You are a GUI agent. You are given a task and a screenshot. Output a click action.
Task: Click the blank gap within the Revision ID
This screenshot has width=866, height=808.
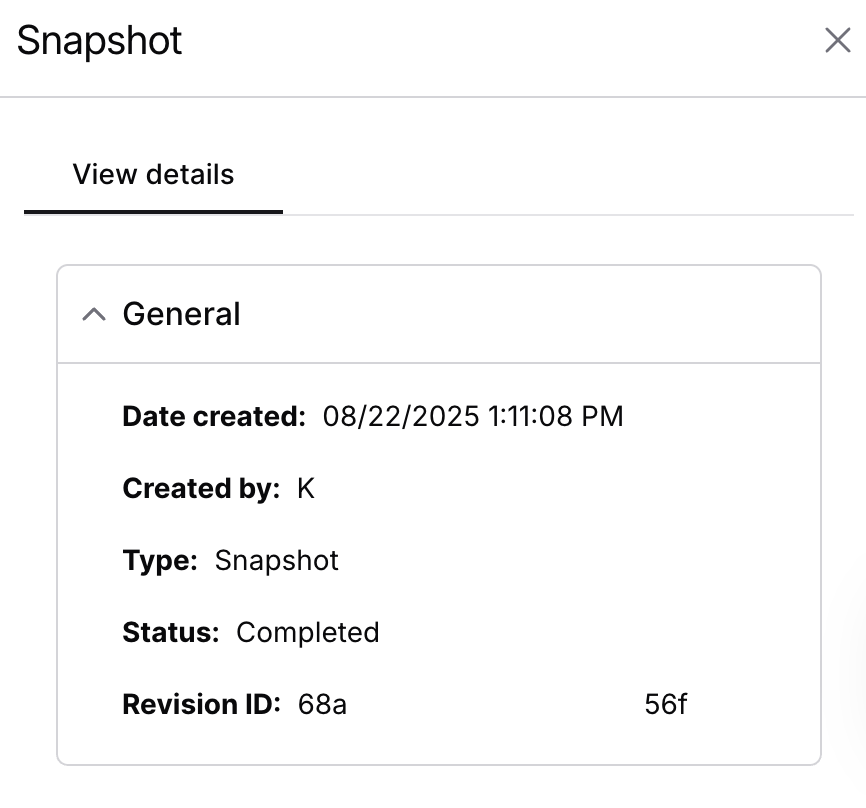[x=495, y=704]
